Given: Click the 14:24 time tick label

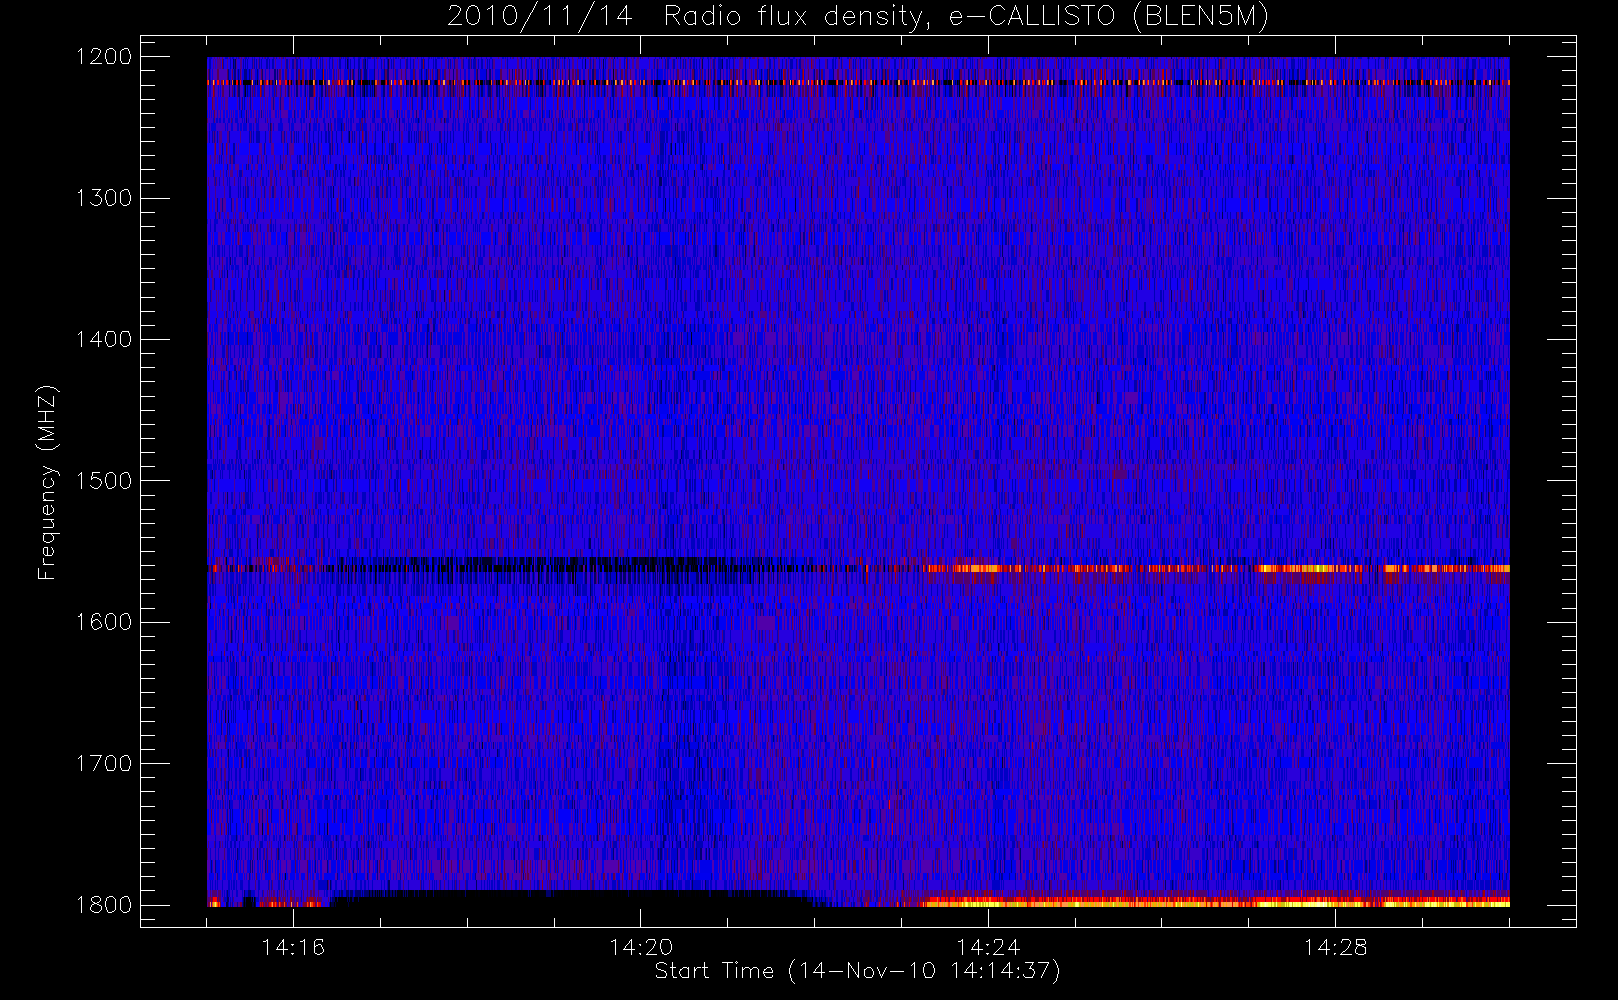Looking at the screenshot, I should (x=988, y=946).
